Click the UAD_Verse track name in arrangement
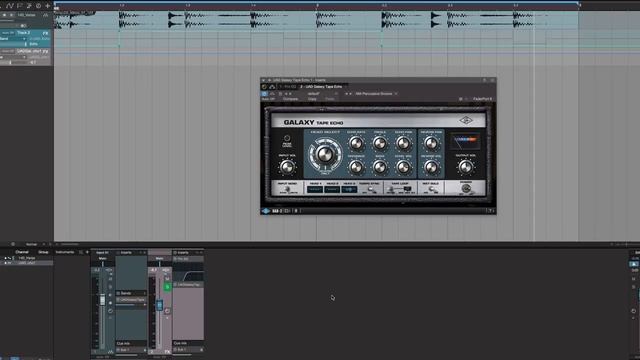640x360 pixels. [x=27, y=15]
